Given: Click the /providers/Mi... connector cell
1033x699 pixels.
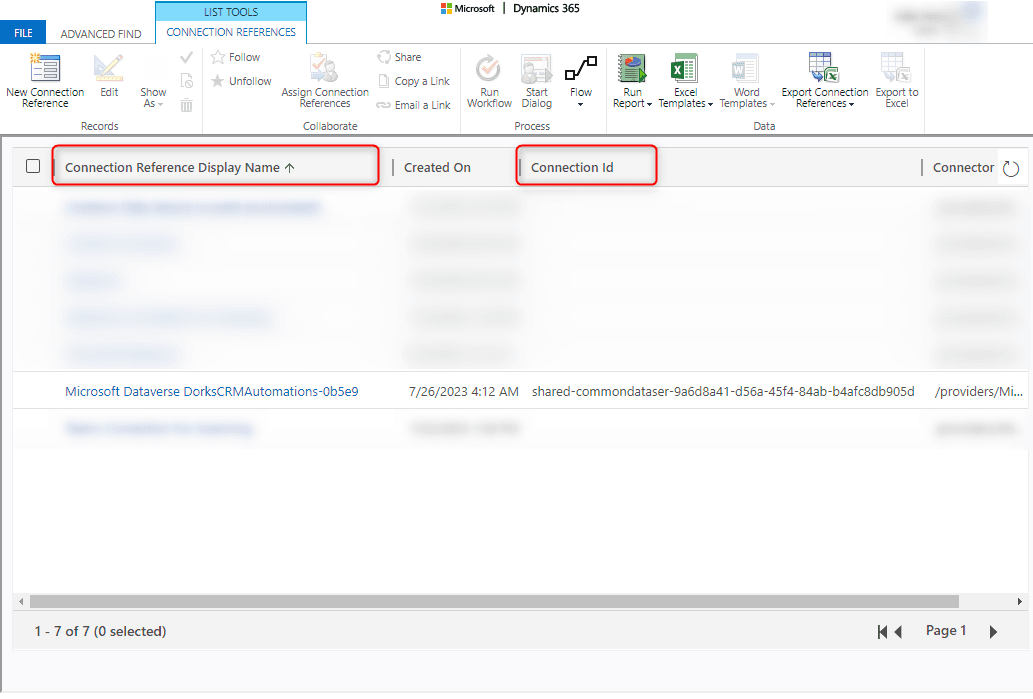Looking at the screenshot, I should coord(978,392).
